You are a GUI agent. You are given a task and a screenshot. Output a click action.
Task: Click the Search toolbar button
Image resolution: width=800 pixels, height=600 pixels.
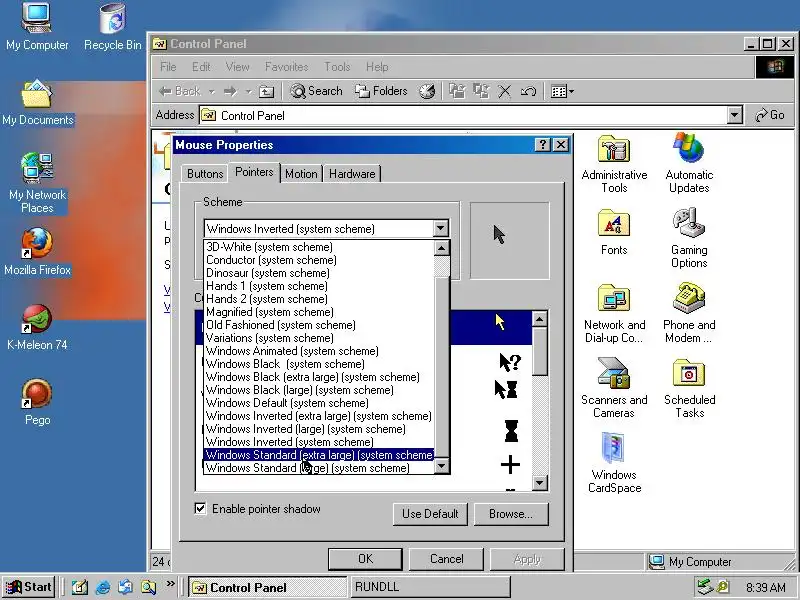(x=316, y=91)
